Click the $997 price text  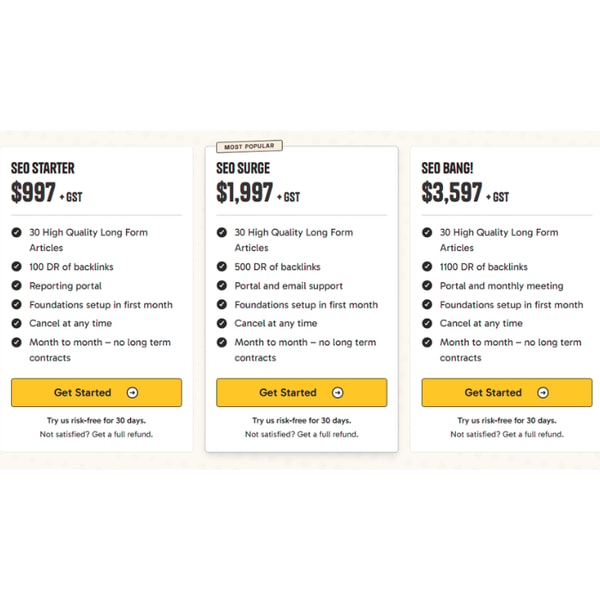click(34, 192)
